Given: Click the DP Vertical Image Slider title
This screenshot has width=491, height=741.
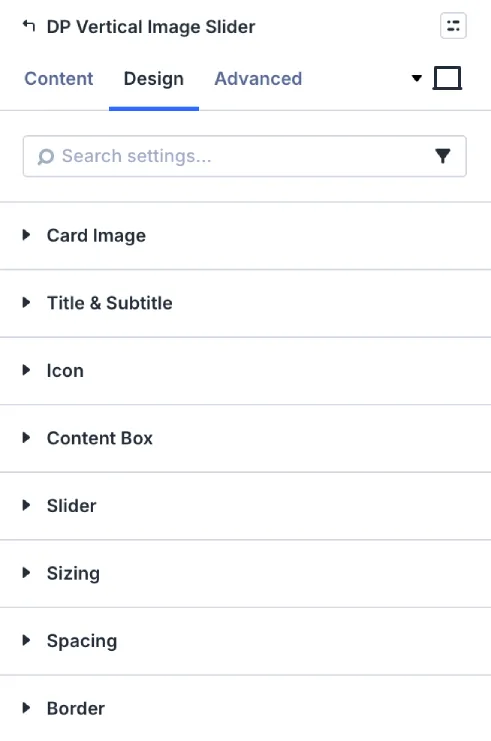Looking at the screenshot, I should pos(151,26).
